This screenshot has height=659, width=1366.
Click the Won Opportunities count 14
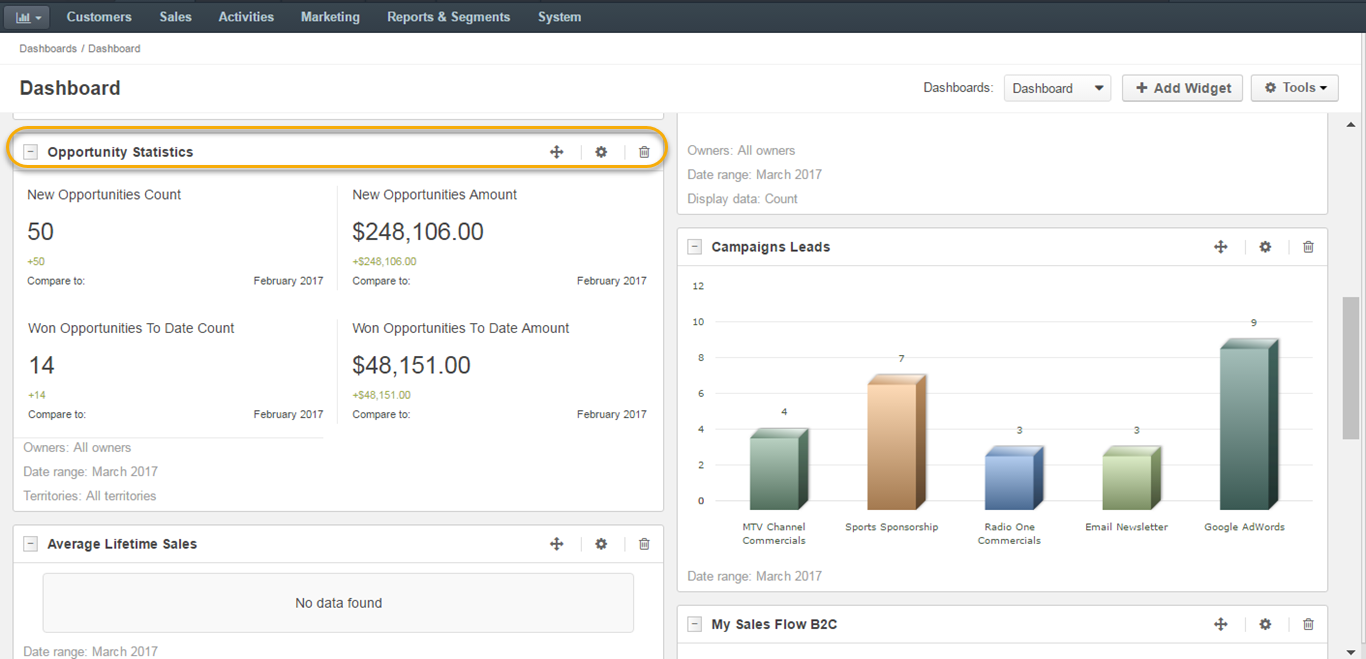(41, 365)
